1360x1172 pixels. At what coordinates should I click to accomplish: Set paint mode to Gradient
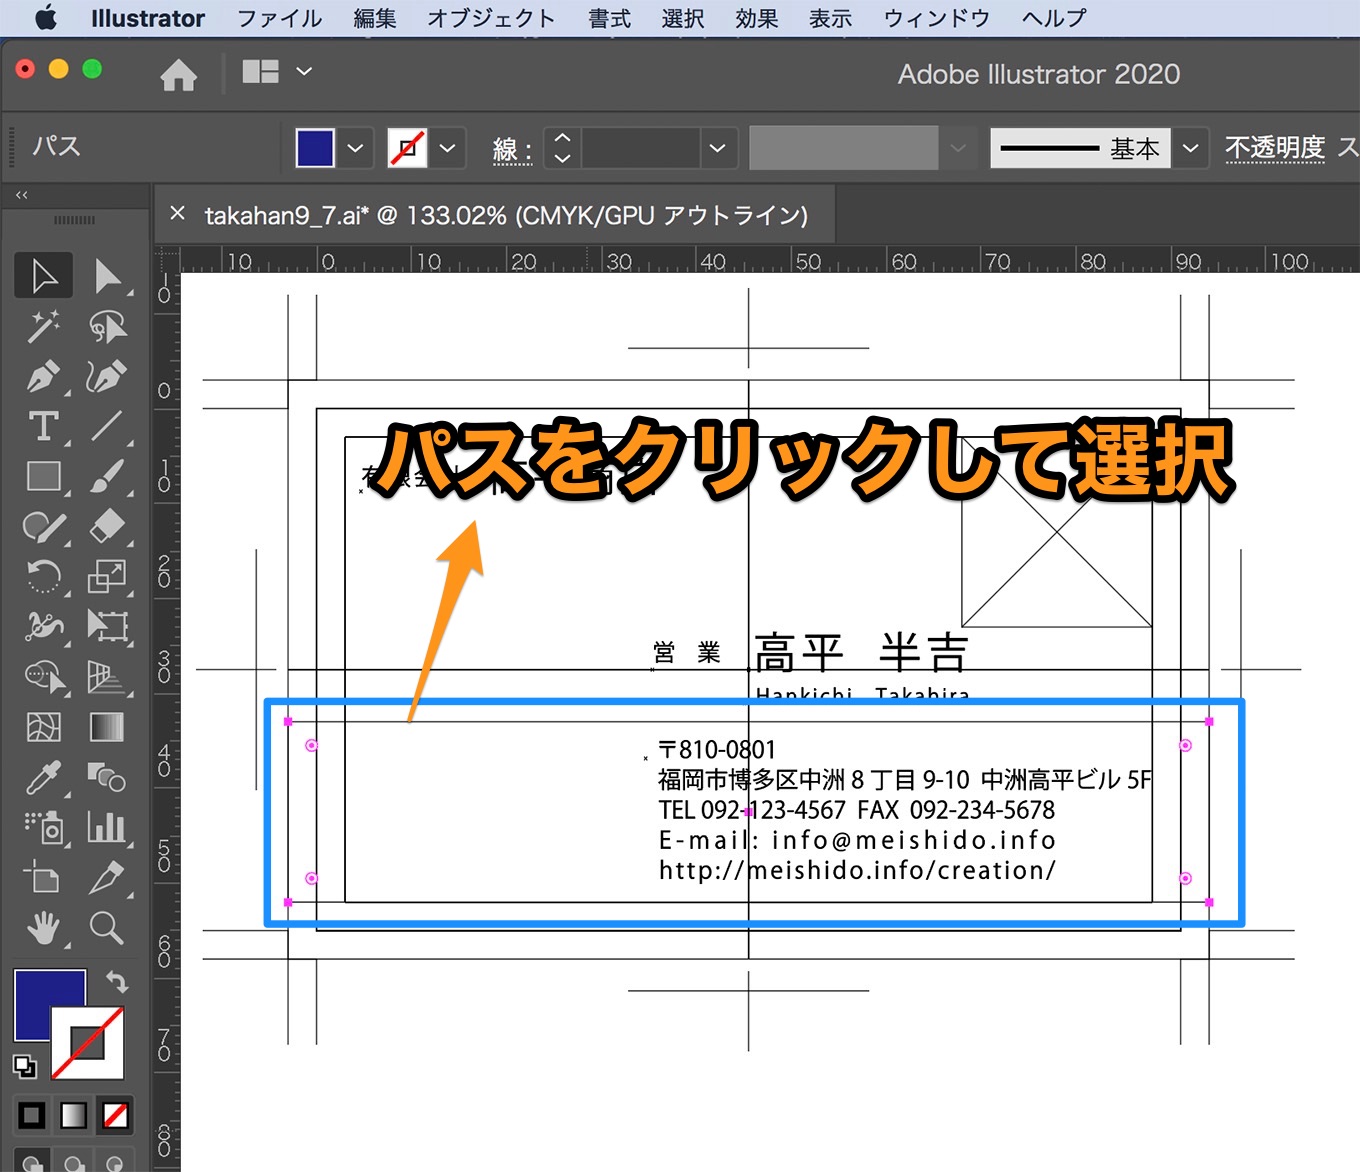click(74, 1114)
